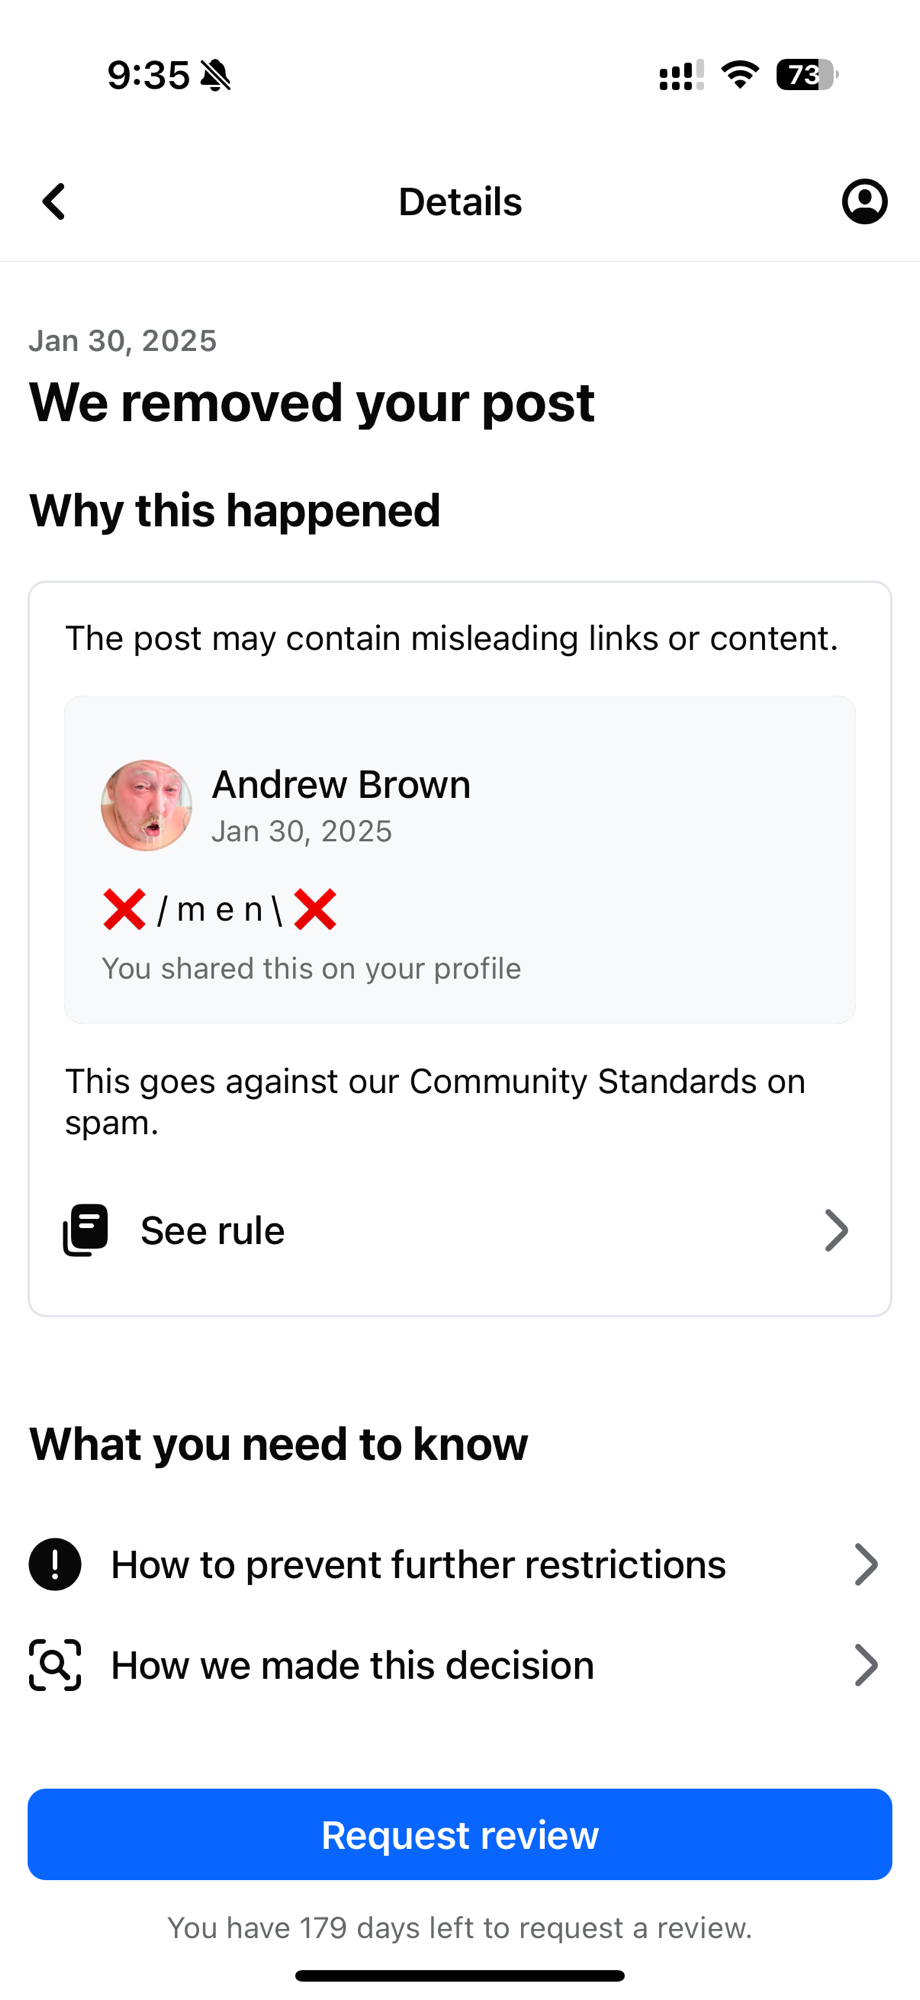Tap the removed post text with X marks

point(220,909)
